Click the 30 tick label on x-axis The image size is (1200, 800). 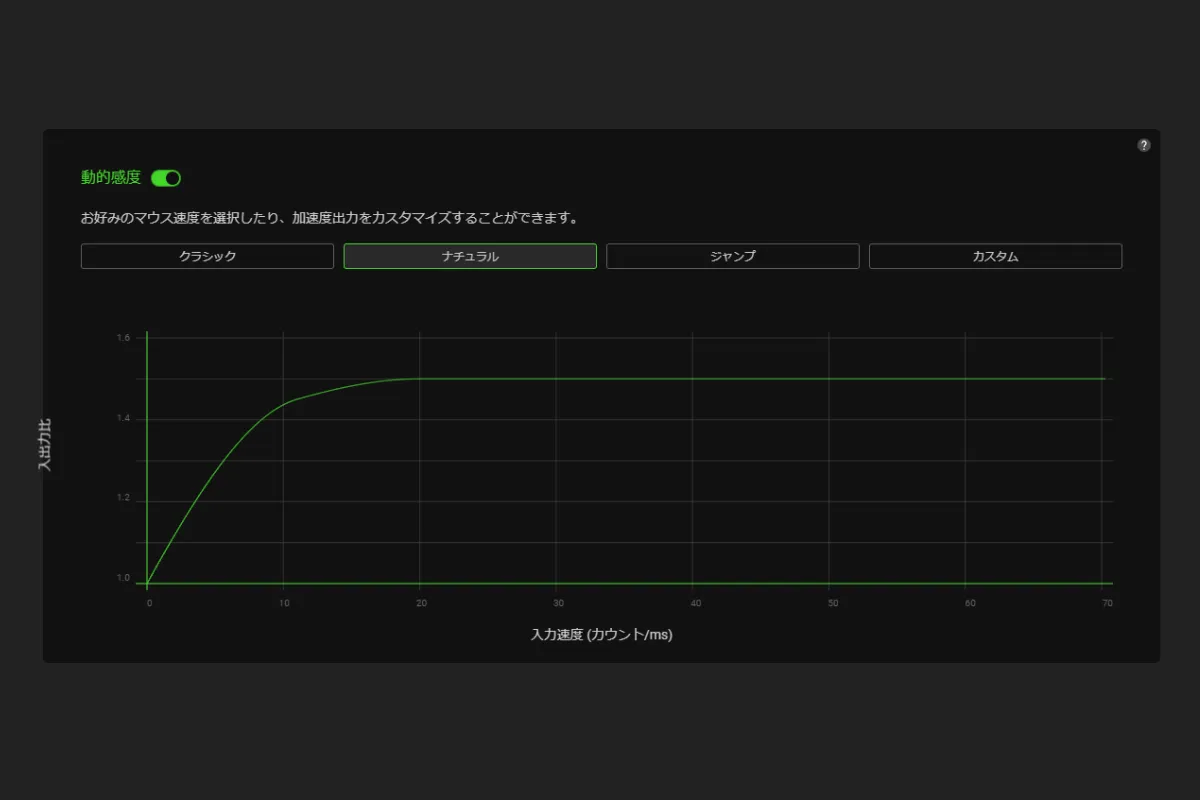point(558,603)
